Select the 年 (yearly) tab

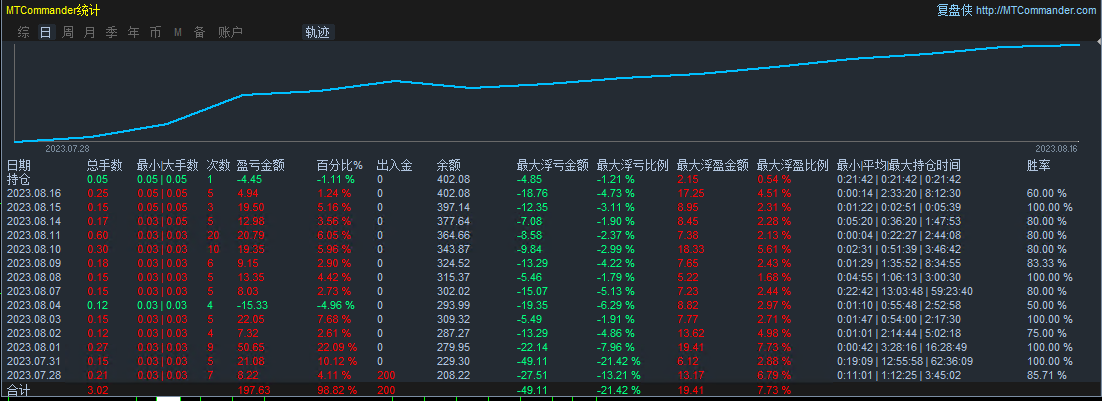[133, 32]
